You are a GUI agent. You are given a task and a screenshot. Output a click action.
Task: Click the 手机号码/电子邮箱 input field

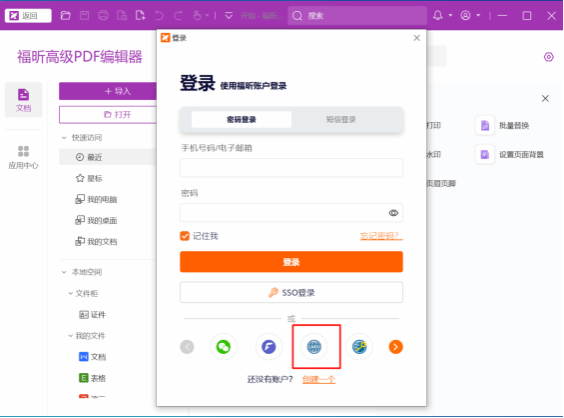pyautogui.click(x=291, y=168)
